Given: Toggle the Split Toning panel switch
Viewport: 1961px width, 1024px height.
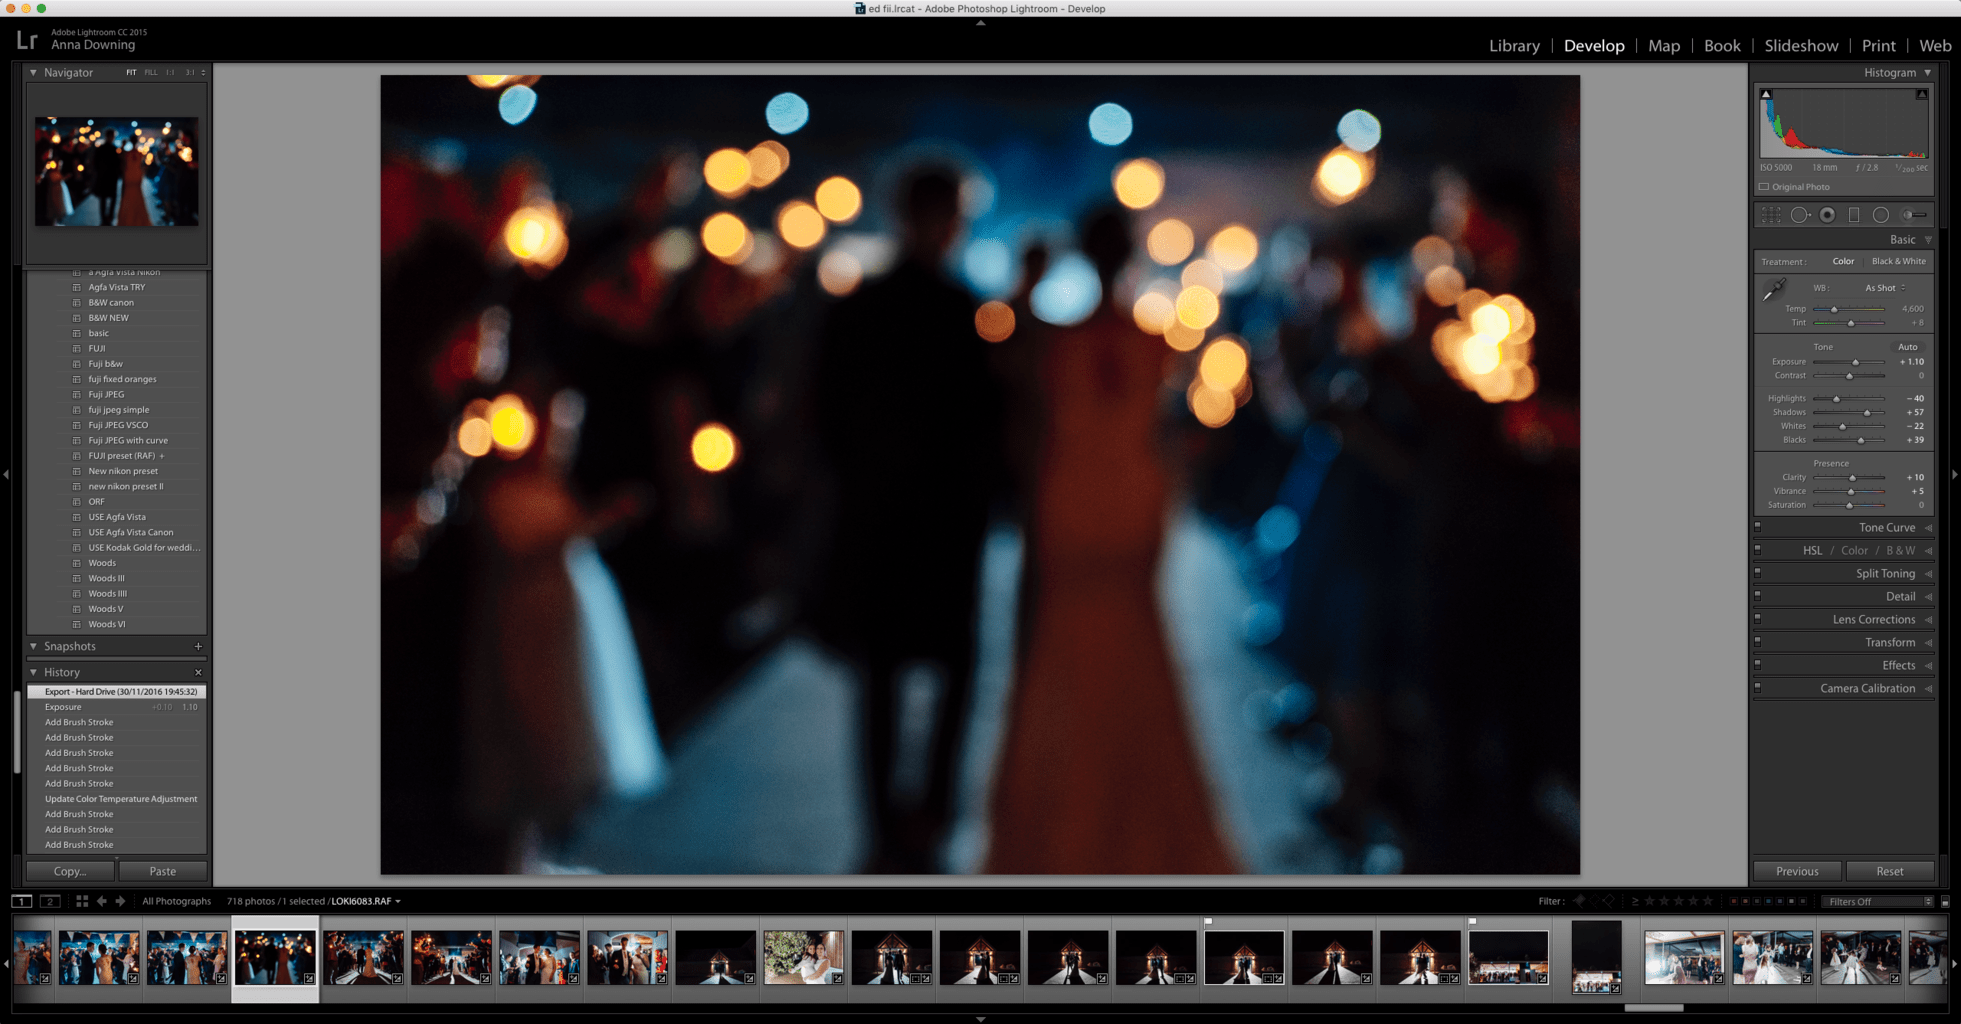Looking at the screenshot, I should point(1757,572).
